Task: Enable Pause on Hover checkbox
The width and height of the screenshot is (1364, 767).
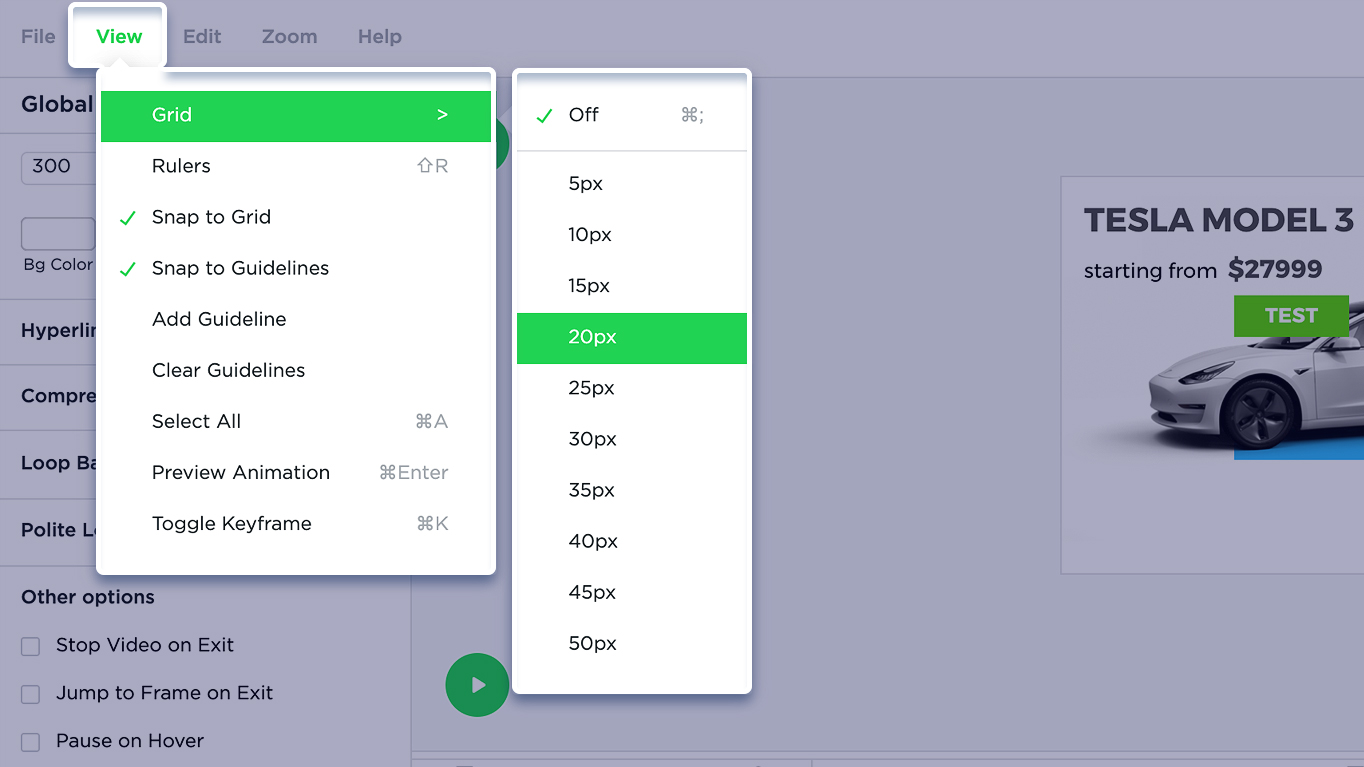Action: point(31,742)
